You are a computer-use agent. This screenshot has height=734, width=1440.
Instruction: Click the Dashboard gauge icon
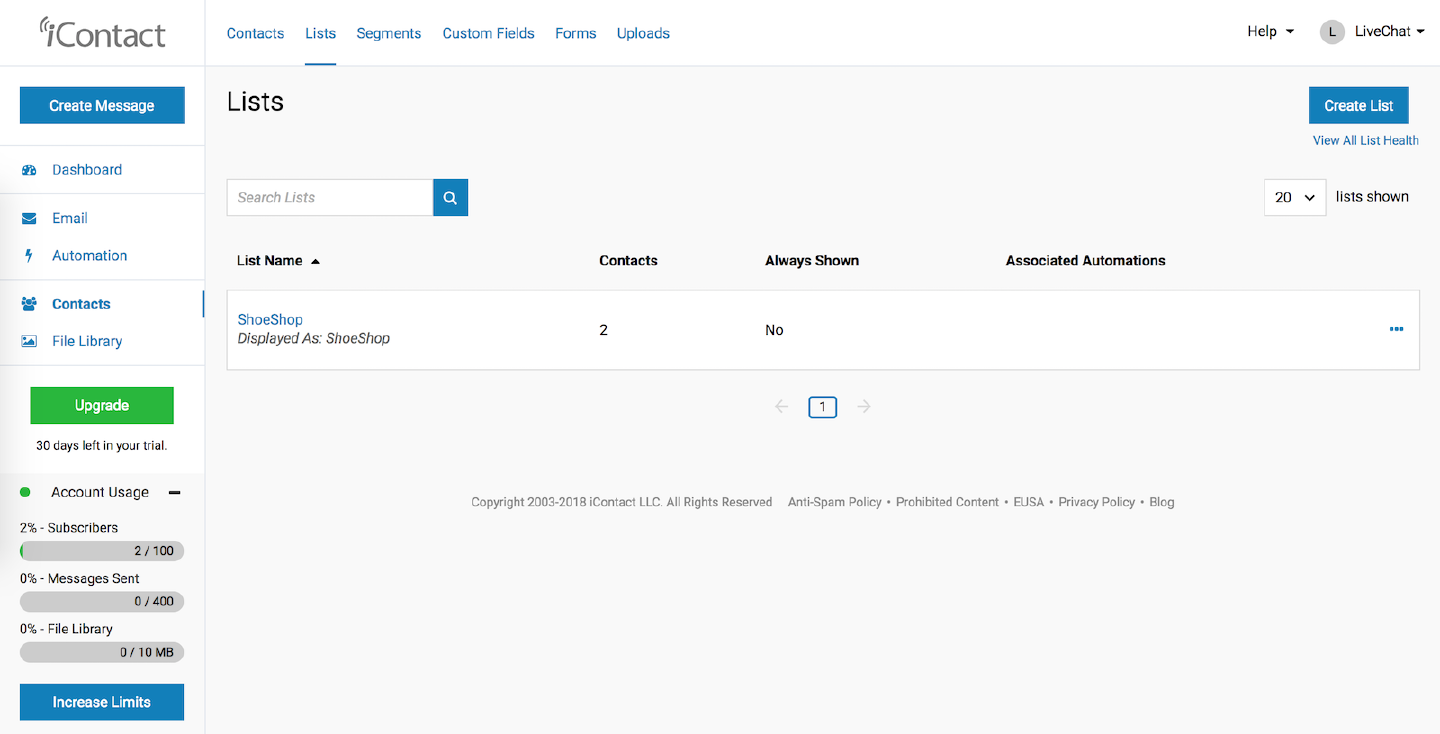coord(29,170)
